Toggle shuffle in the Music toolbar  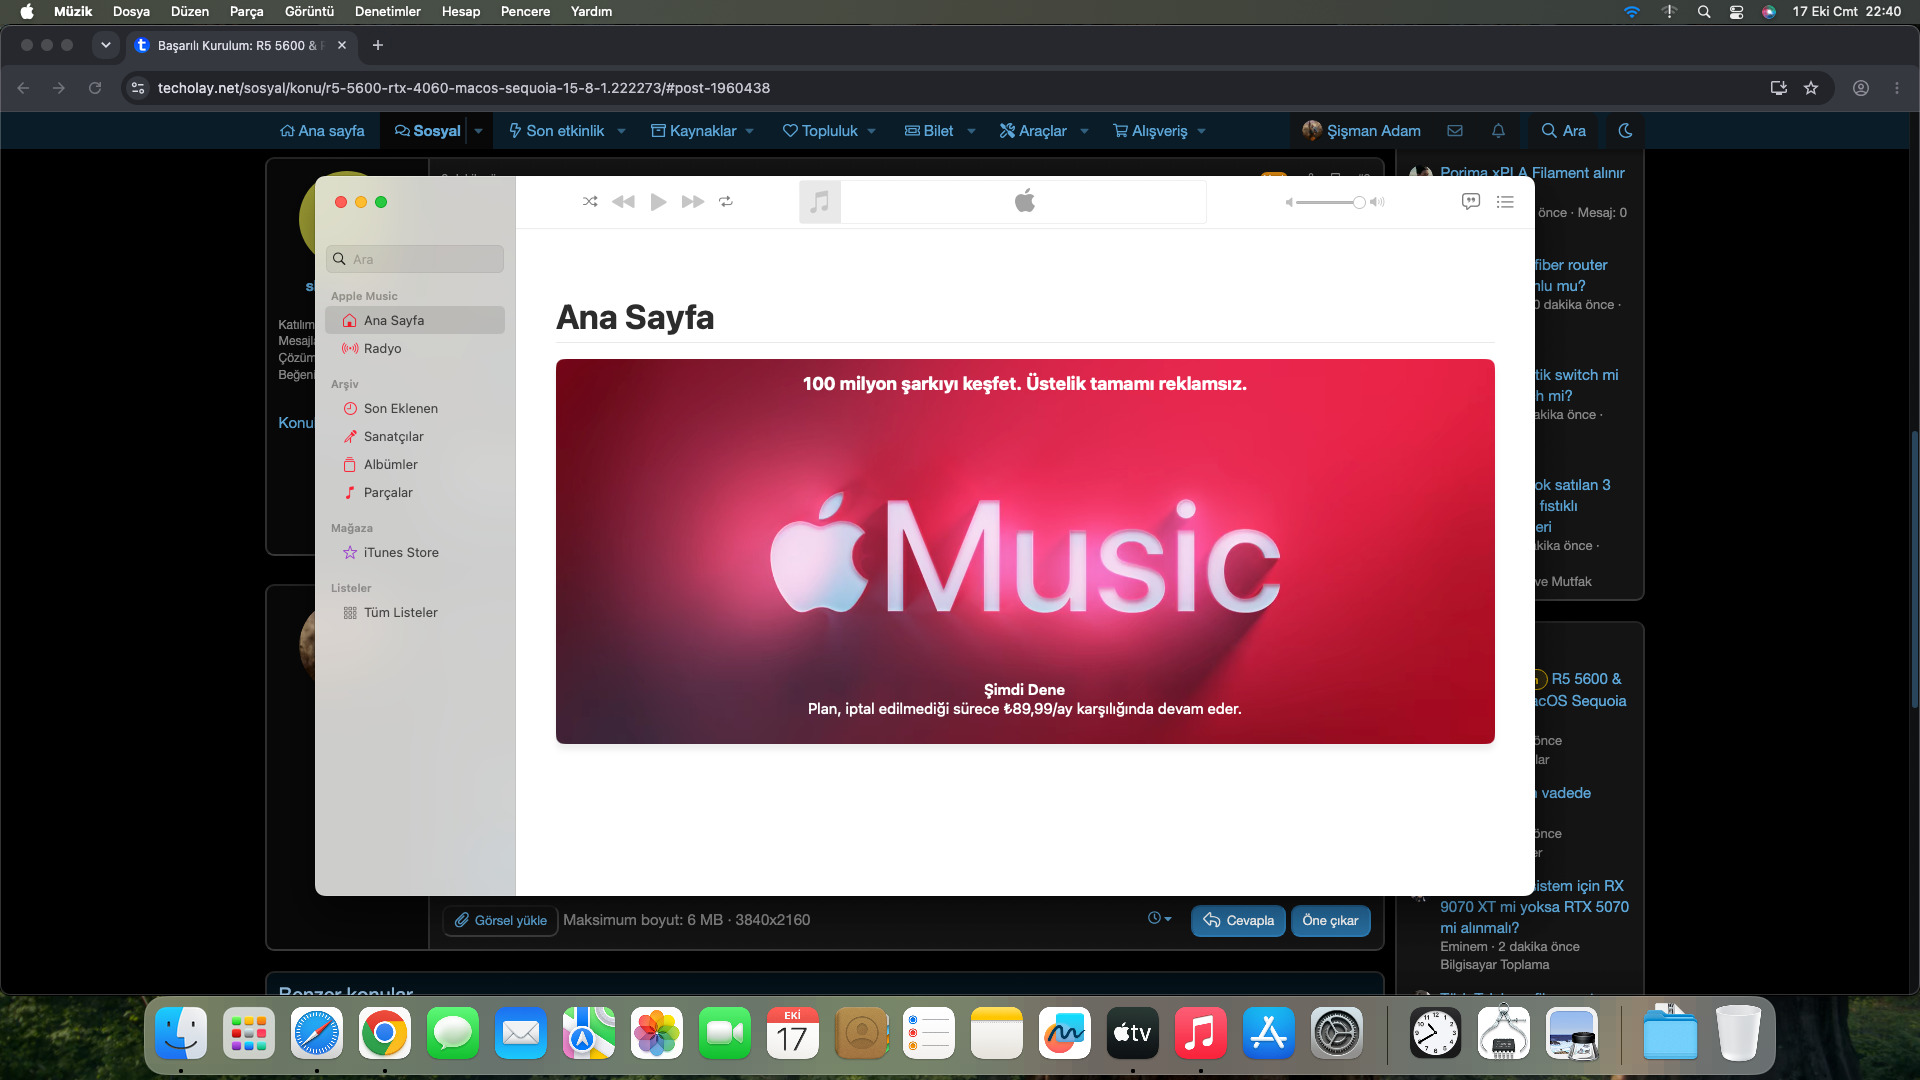pyautogui.click(x=590, y=201)
